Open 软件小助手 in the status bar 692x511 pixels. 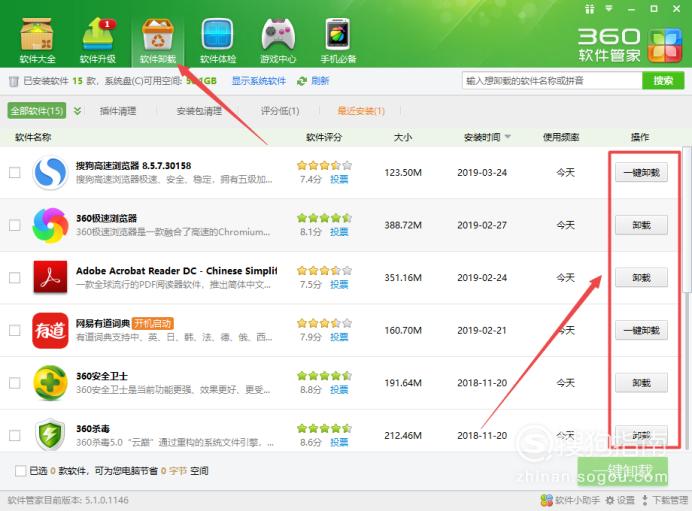[570, 500]
